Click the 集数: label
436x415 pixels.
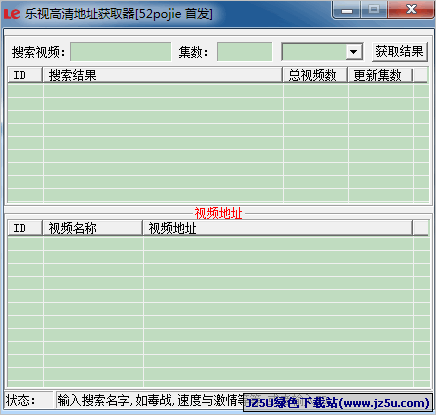click(x=193, y=52)
